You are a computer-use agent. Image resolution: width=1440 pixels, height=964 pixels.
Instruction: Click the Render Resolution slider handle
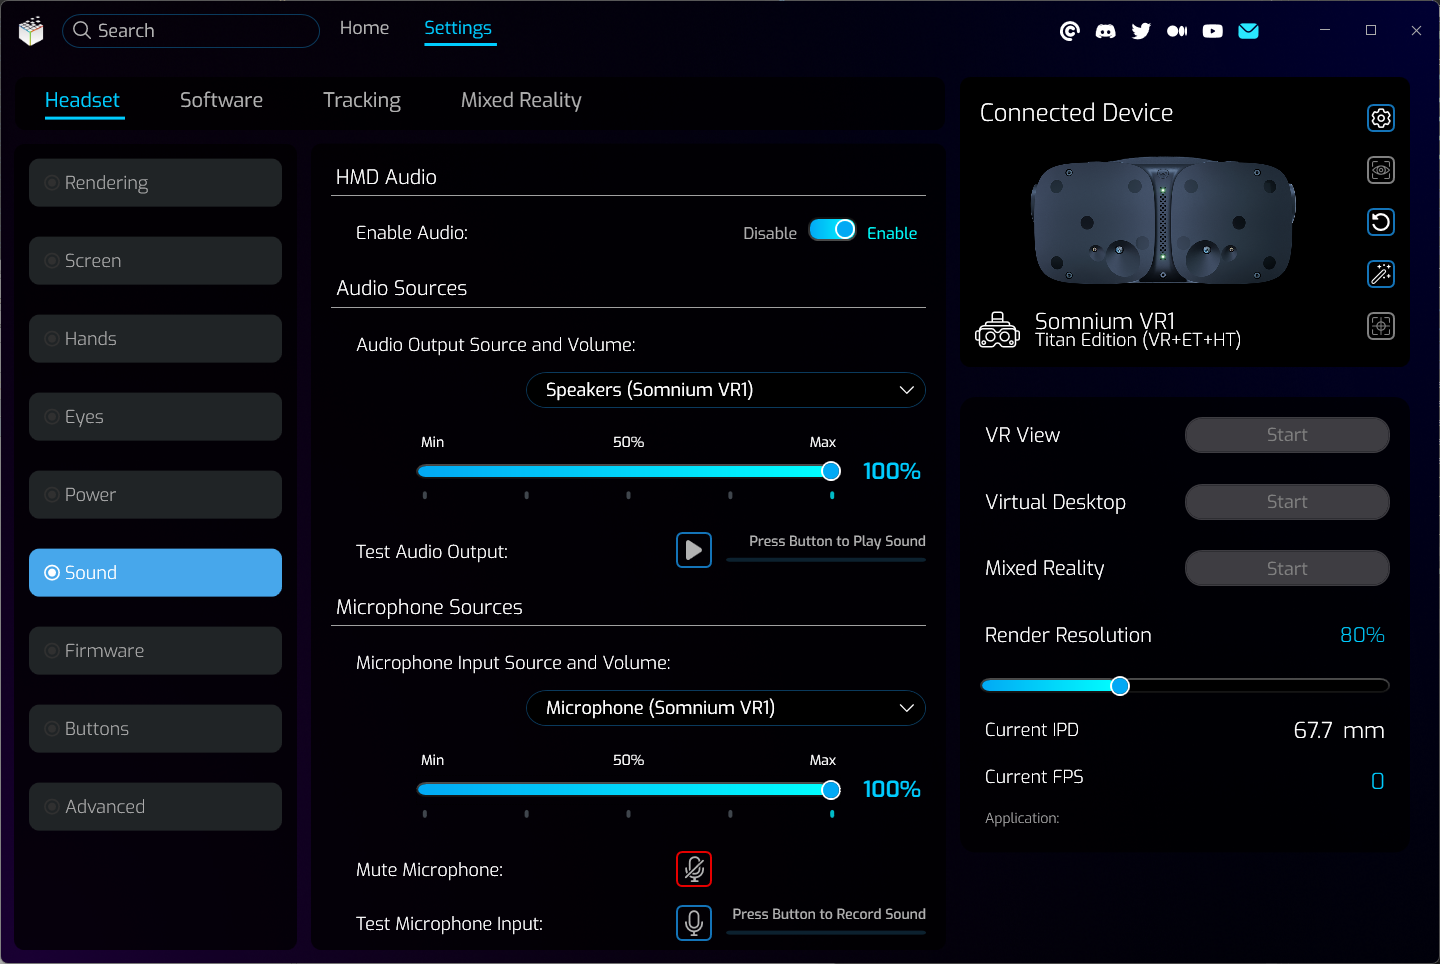1120,686
